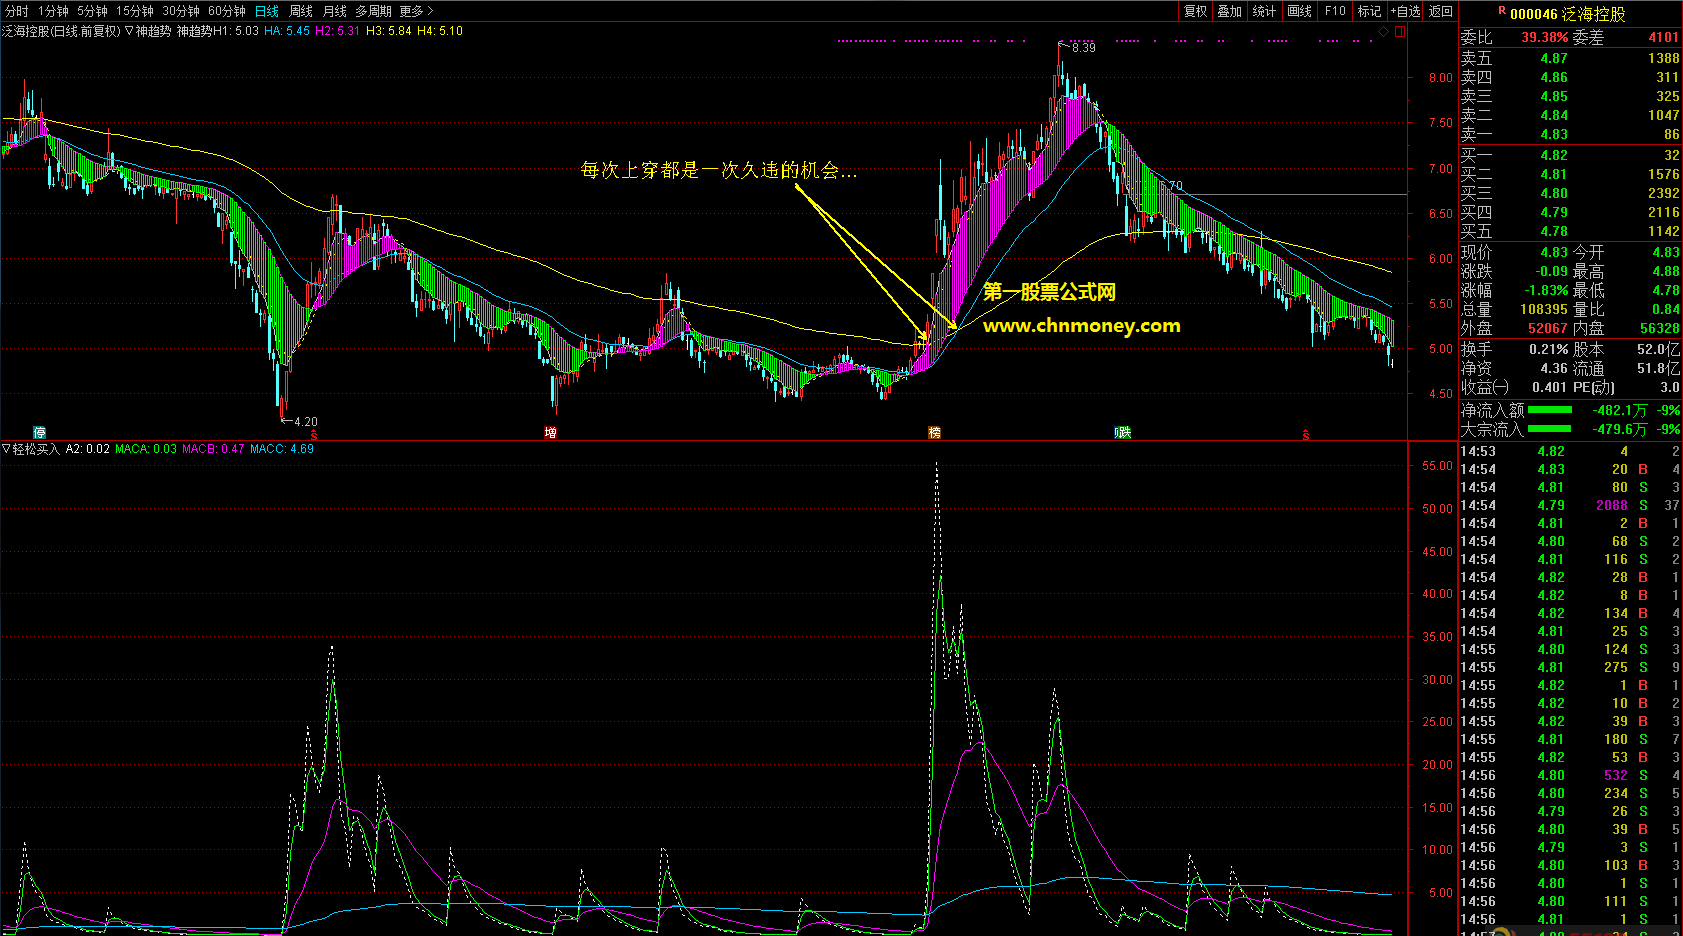Click the 总量 108395 value
This screenshot has width=1683, height=936.
click(1544, 309)
